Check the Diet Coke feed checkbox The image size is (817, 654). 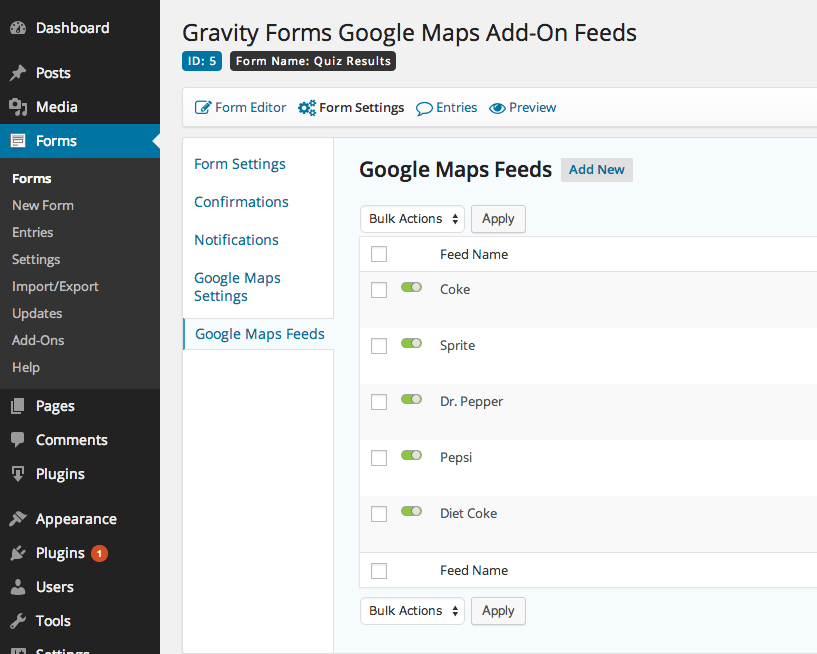pos(379,514)
